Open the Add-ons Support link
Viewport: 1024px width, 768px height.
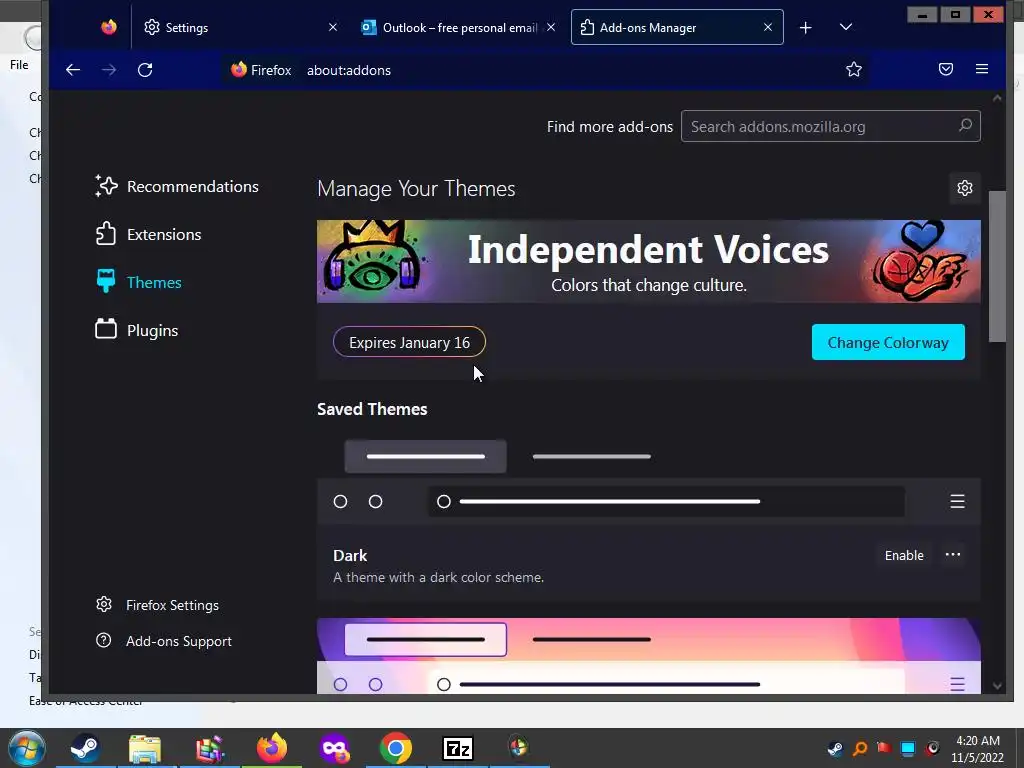(164, 641)
